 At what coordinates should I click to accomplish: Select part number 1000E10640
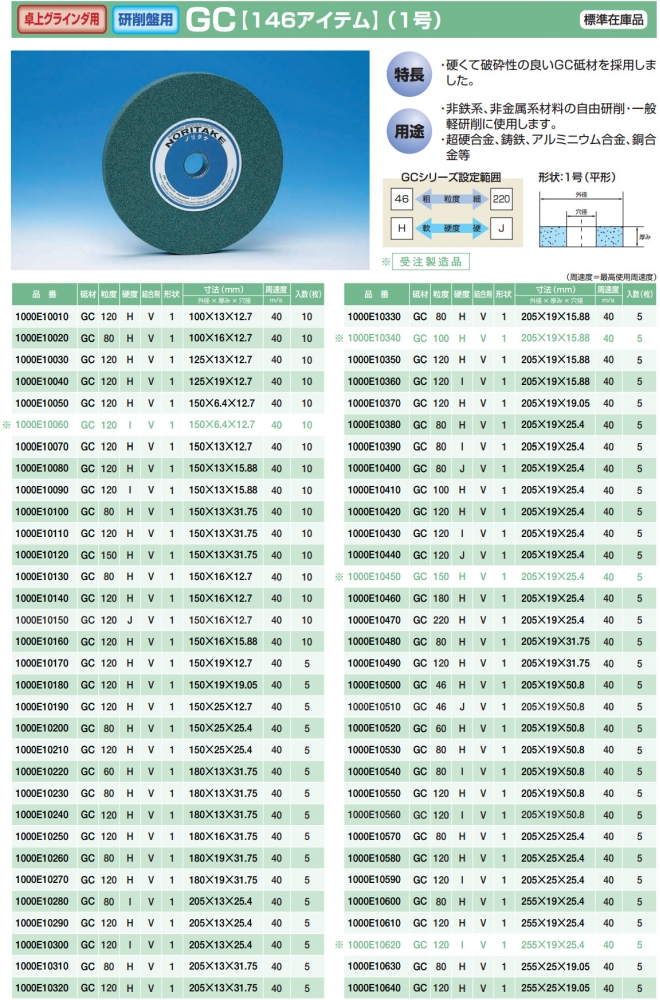[374, 988]
